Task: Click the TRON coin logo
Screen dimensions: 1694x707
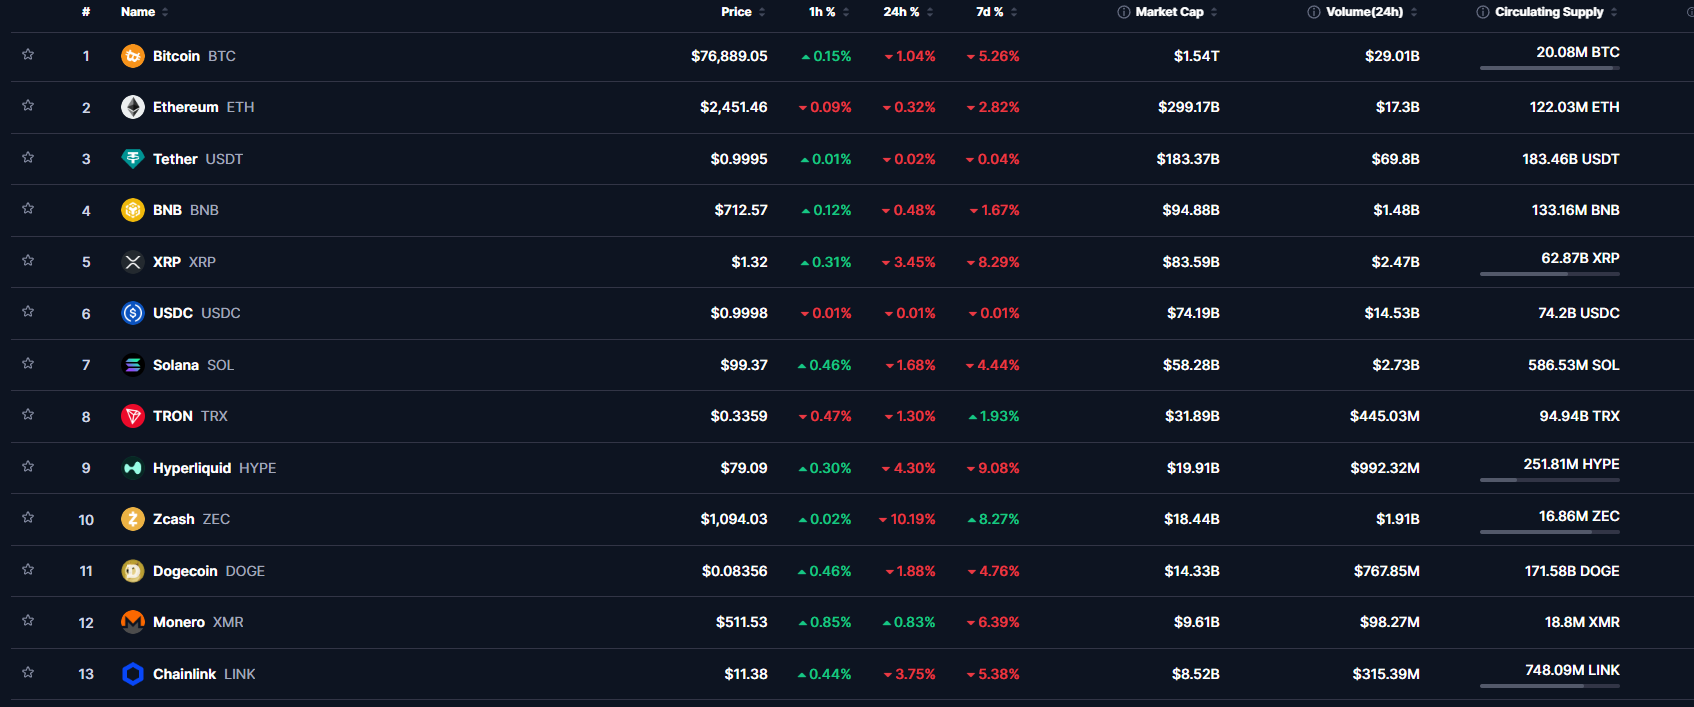Action: tap(133, 416)
